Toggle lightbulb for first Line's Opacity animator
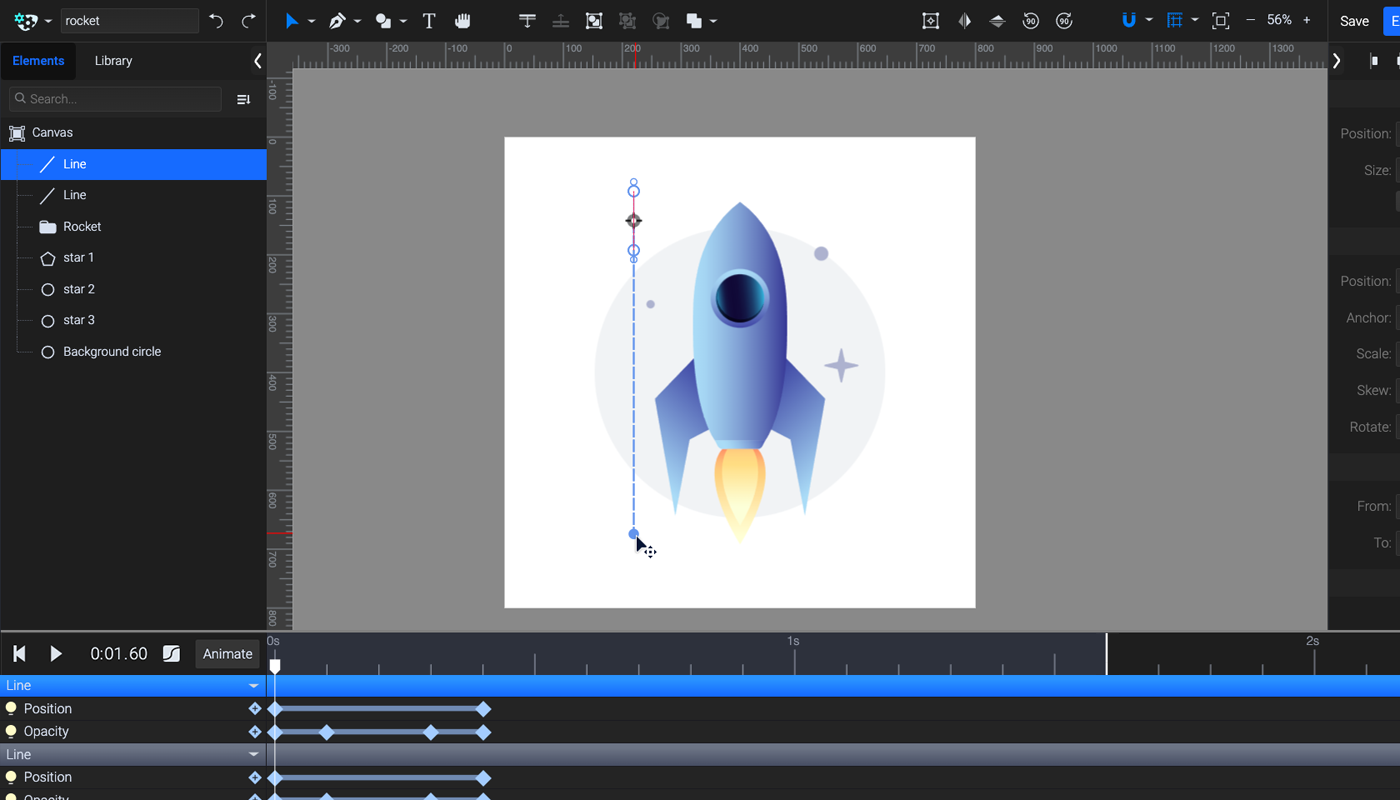This screenshot has width=1400, height=800. (12, 731)
